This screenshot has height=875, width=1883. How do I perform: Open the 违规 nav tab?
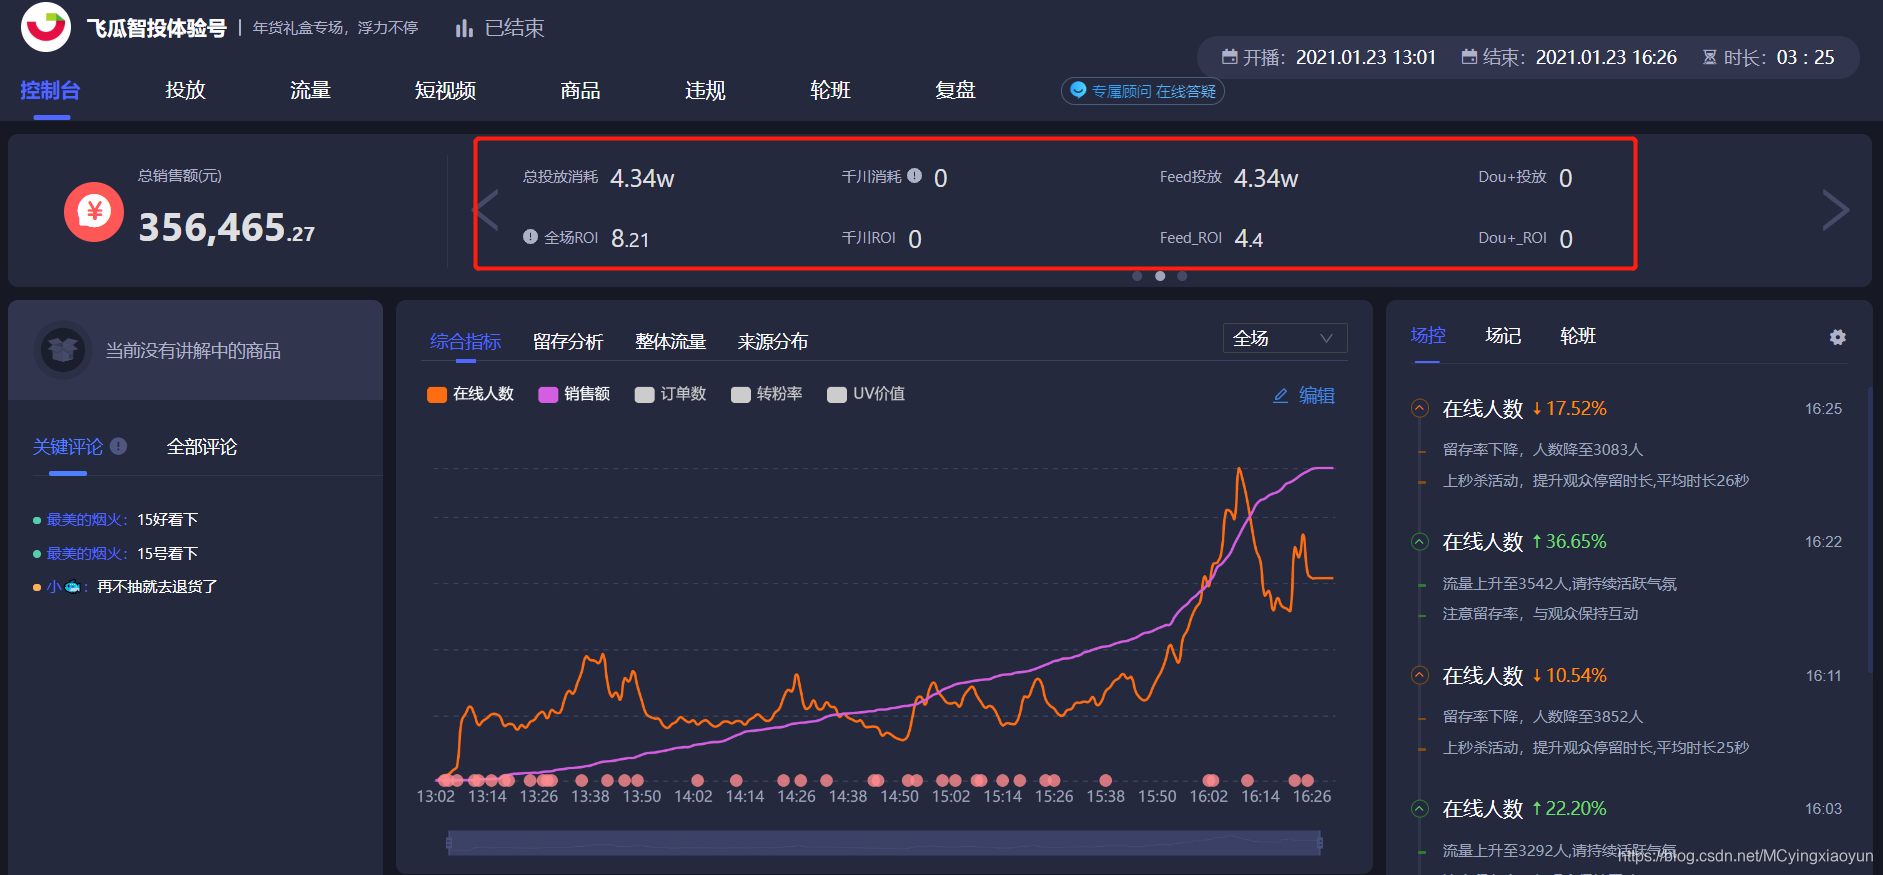point(705,90)
